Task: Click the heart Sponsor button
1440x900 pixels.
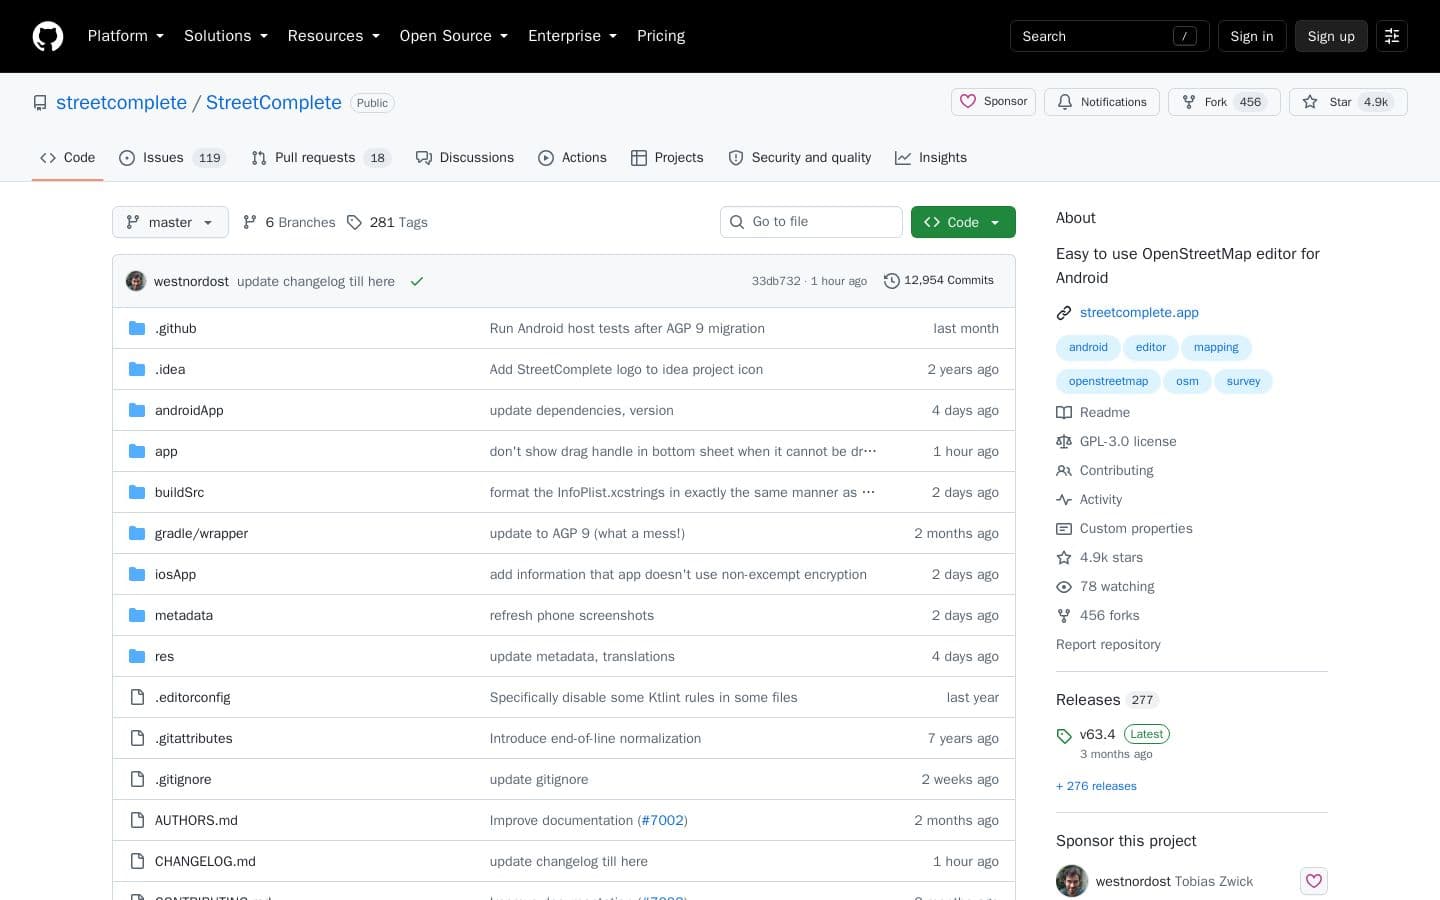Action: tap(994, 102)
